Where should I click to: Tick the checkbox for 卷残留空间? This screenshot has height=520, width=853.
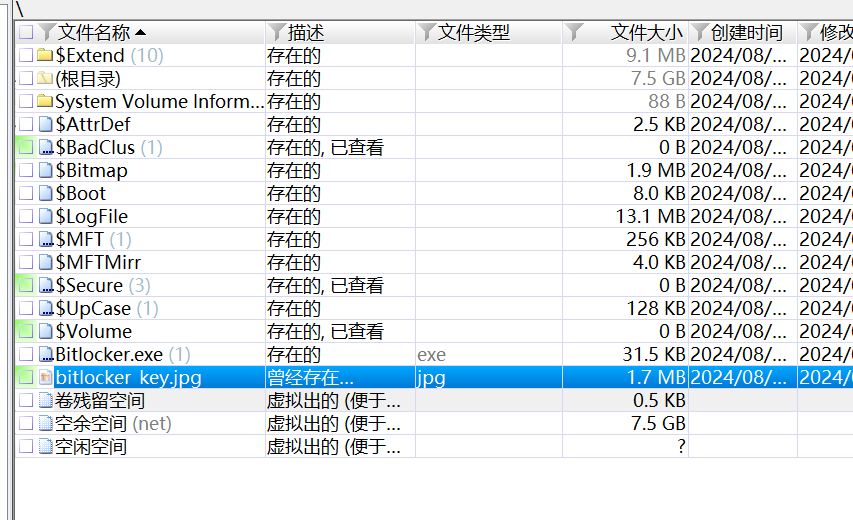click(26, 400)
